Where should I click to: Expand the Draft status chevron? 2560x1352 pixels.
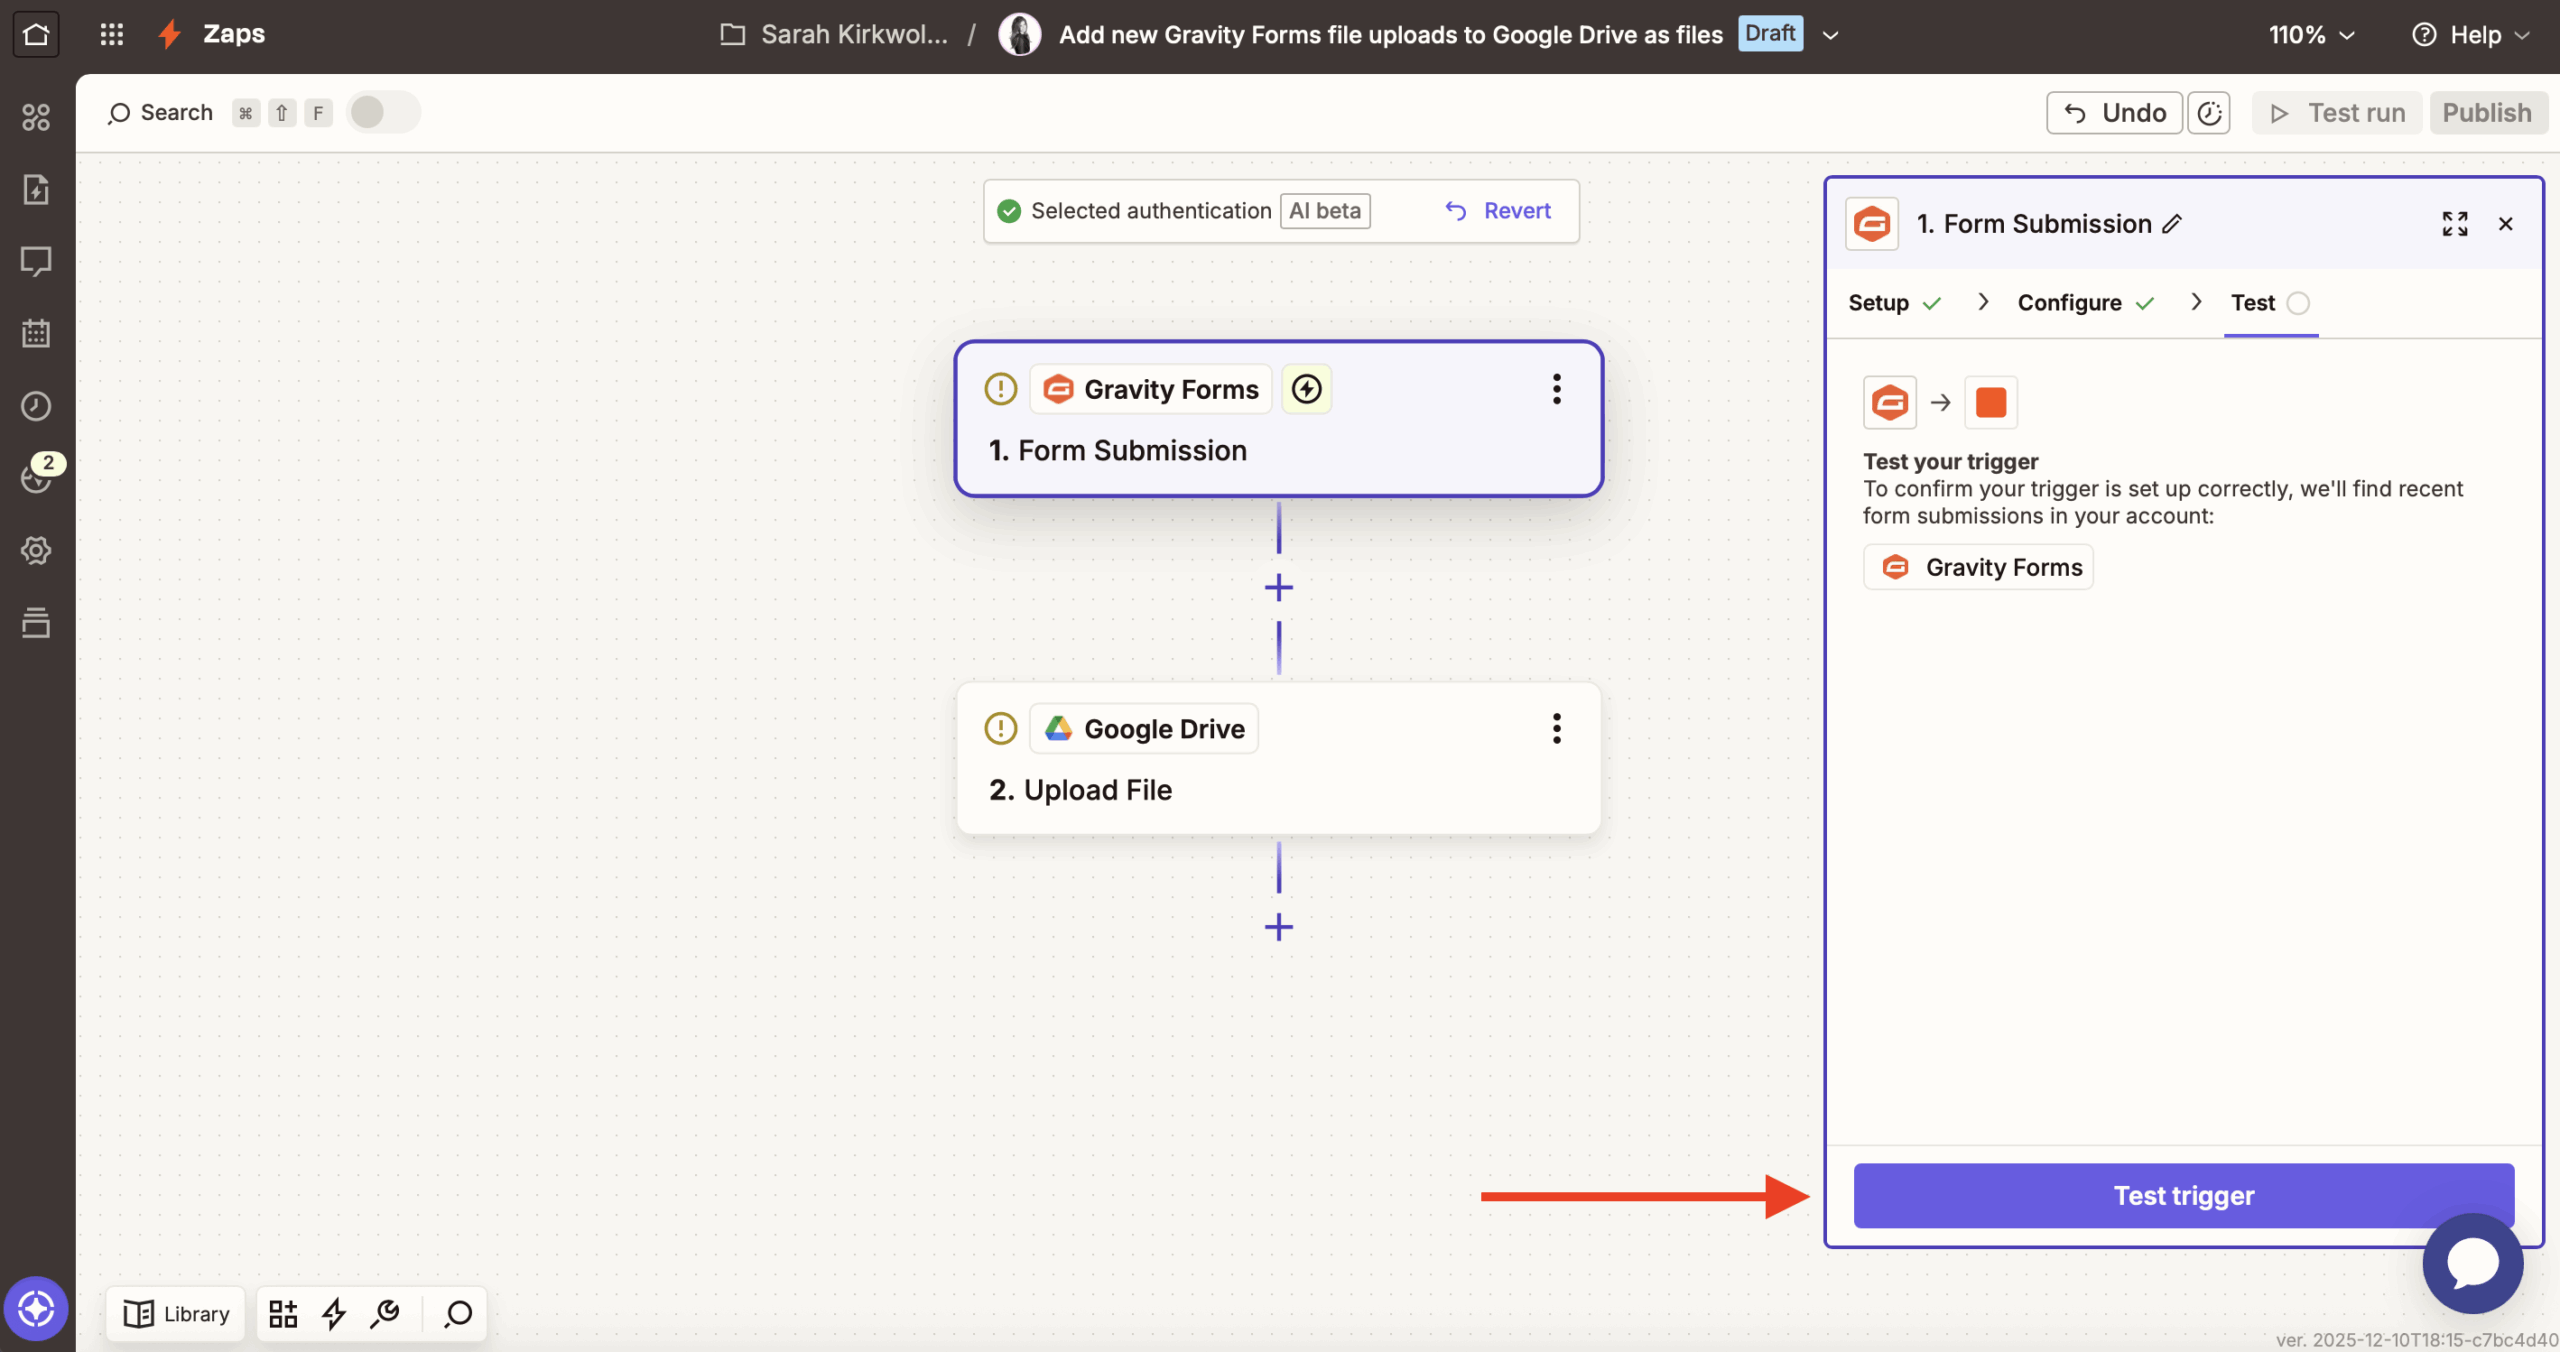(x=1831, y=34)
